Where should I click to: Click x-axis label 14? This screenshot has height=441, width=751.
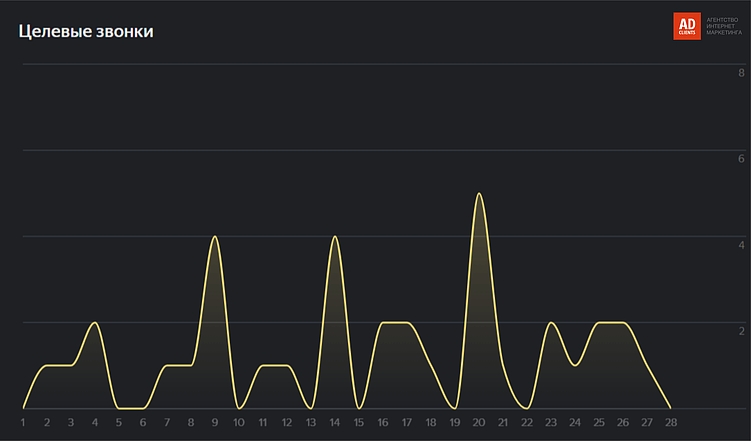click(x=334, y=423)
